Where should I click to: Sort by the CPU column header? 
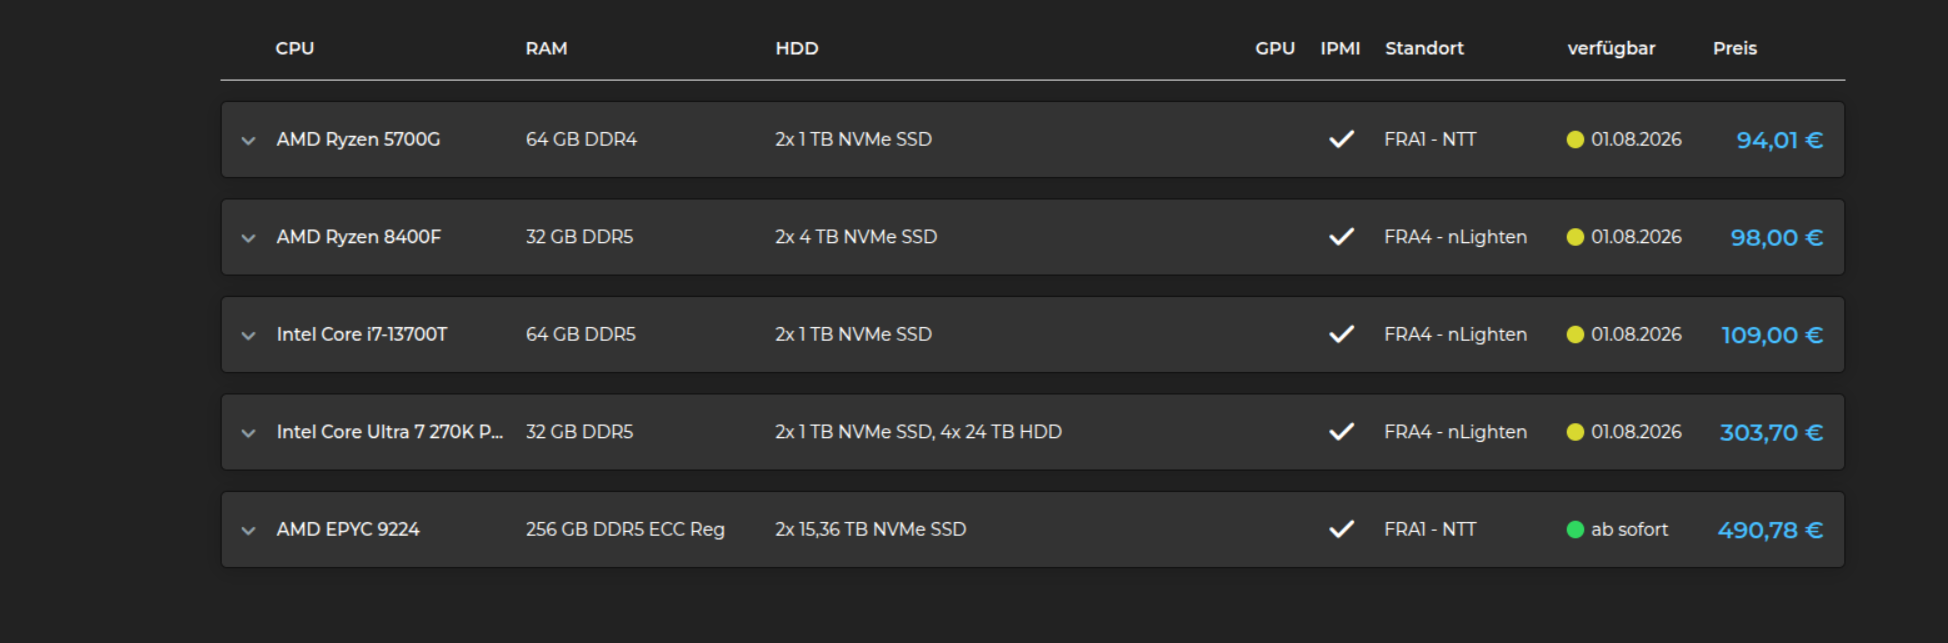295,48
